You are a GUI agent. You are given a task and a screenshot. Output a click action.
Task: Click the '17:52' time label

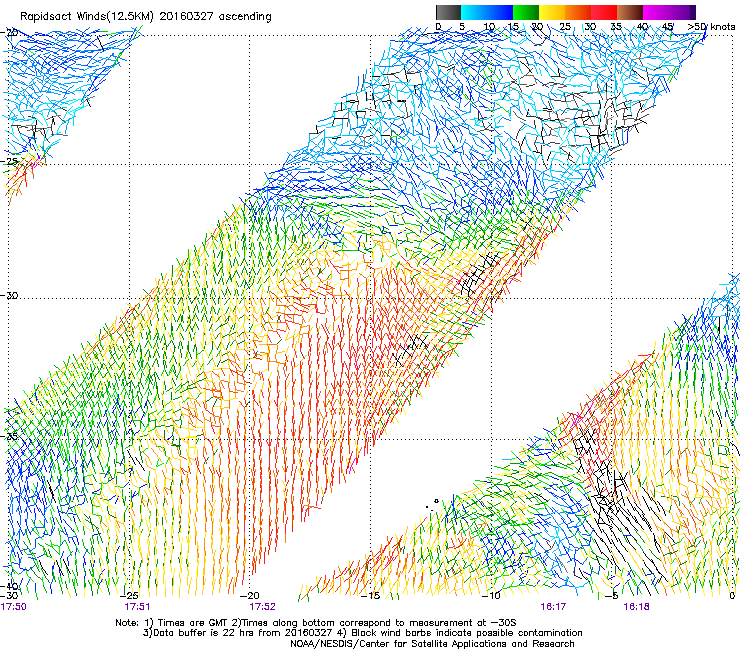pos(262,607)
